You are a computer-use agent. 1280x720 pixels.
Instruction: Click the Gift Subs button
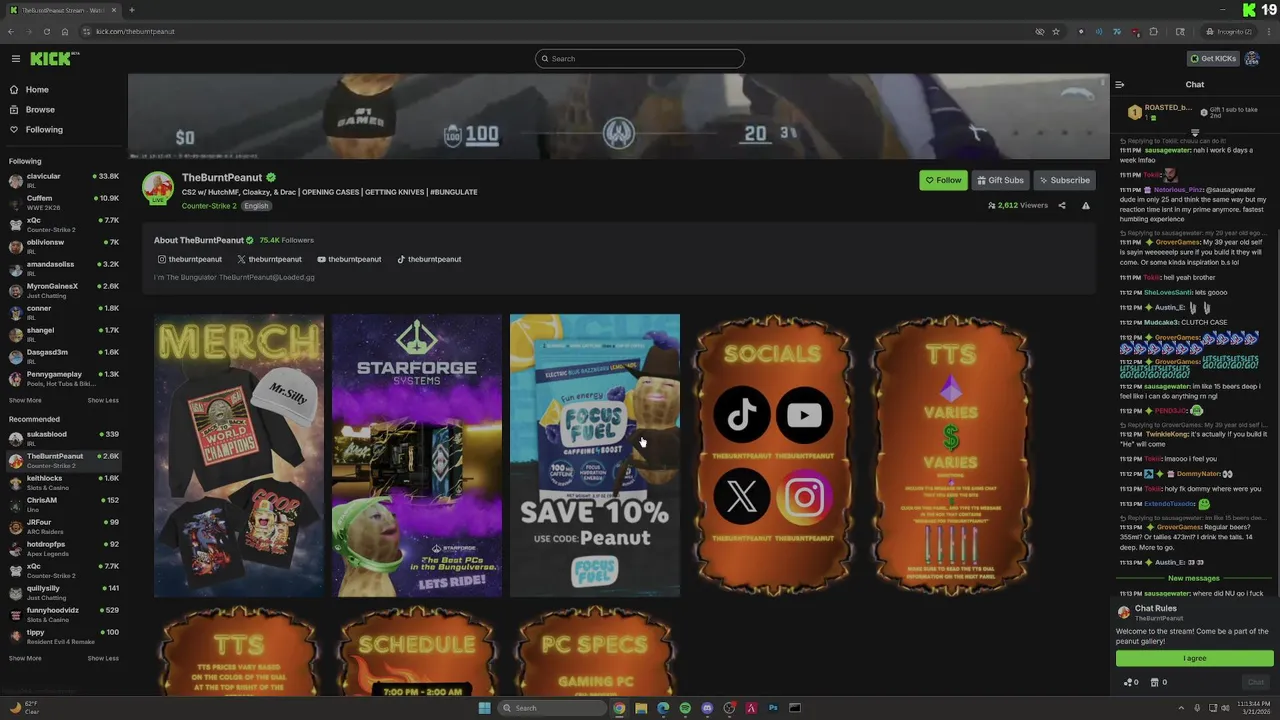(1000, 180)
